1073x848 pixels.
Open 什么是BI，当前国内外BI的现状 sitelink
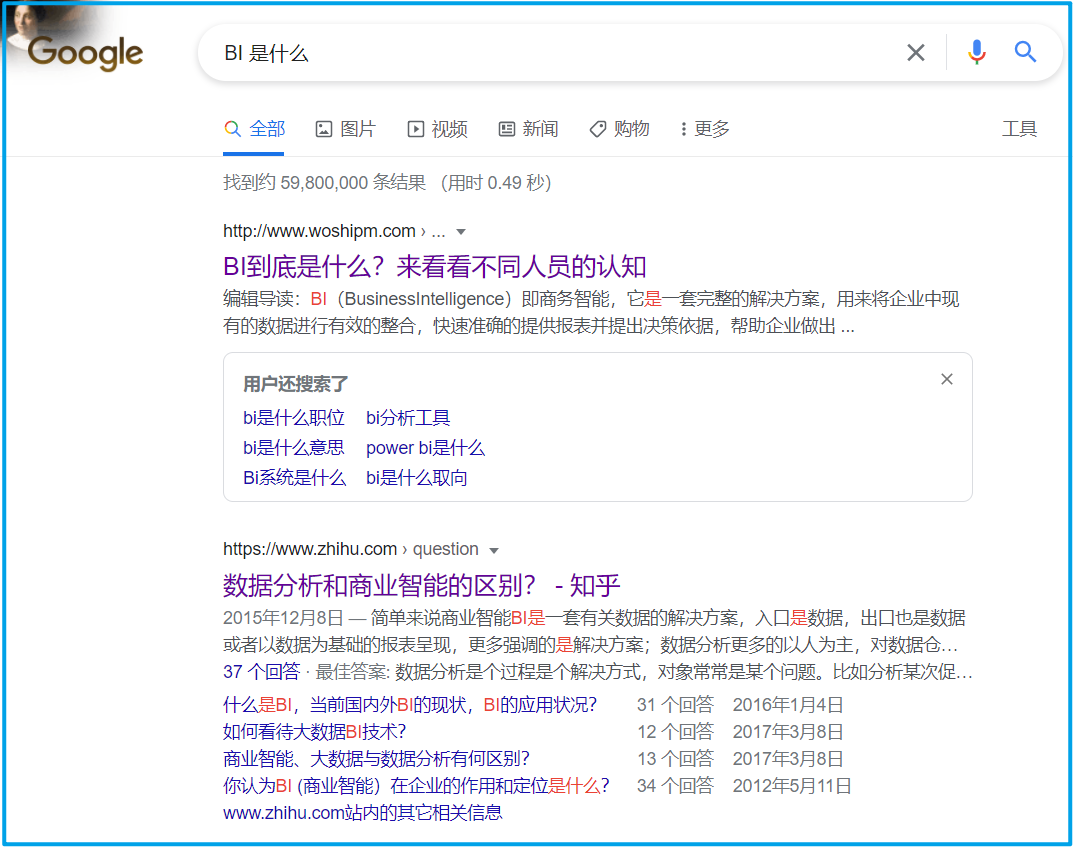coord(410,704)
